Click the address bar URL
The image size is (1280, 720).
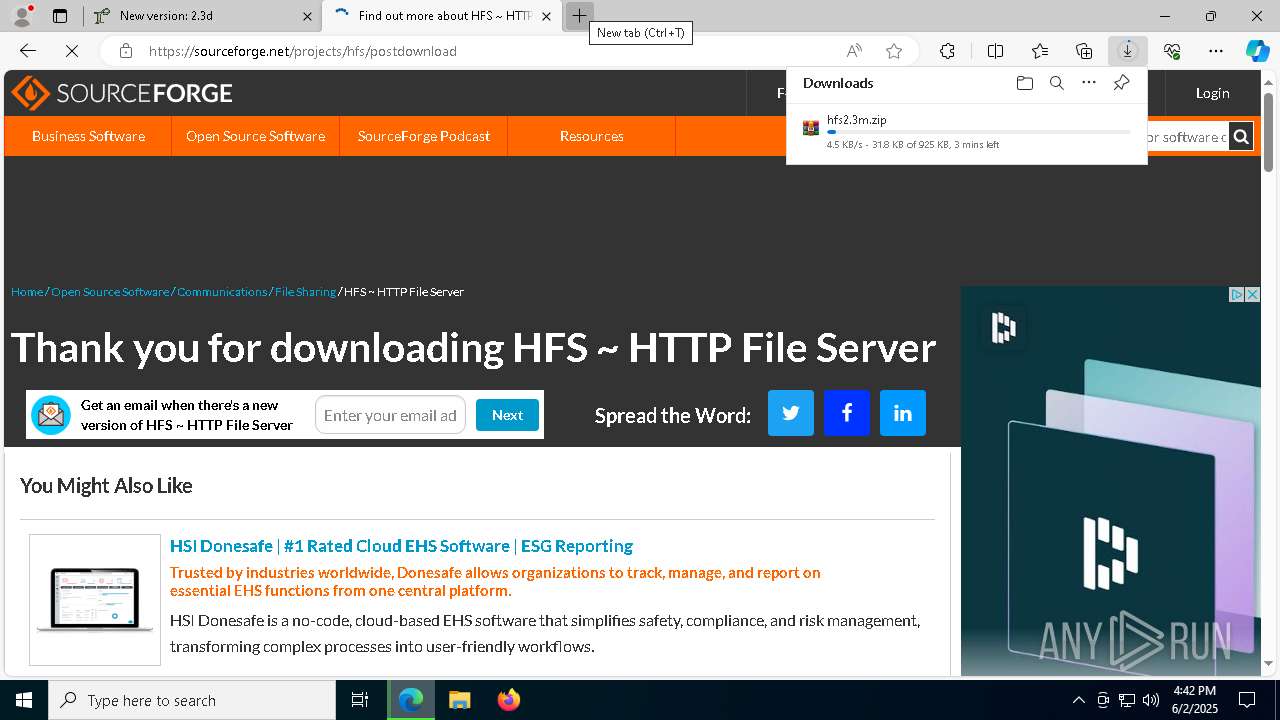coord(303,51)
